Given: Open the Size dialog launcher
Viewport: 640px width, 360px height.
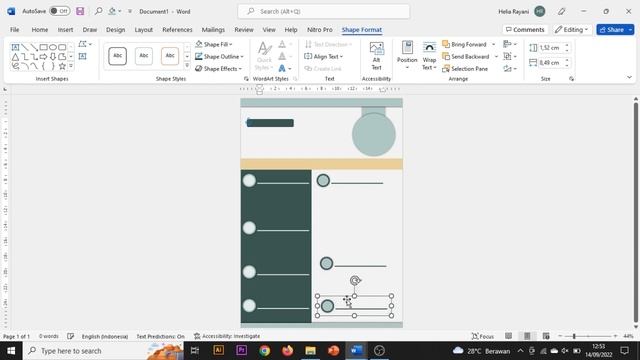Looking at the screenshot, I should 571,78.
